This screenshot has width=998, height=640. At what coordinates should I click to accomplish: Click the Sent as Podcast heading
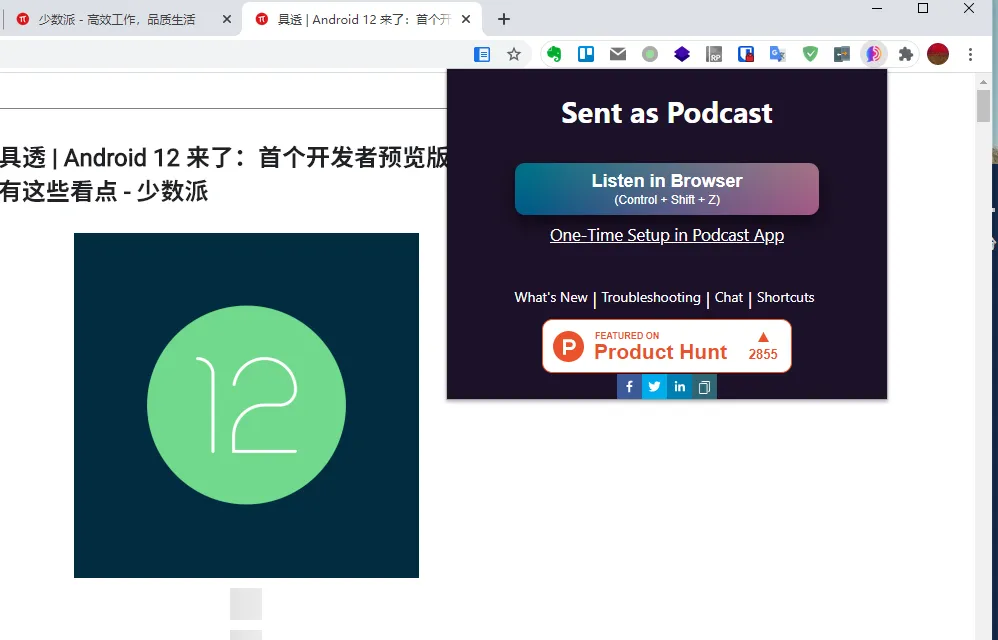click(666, 113)
